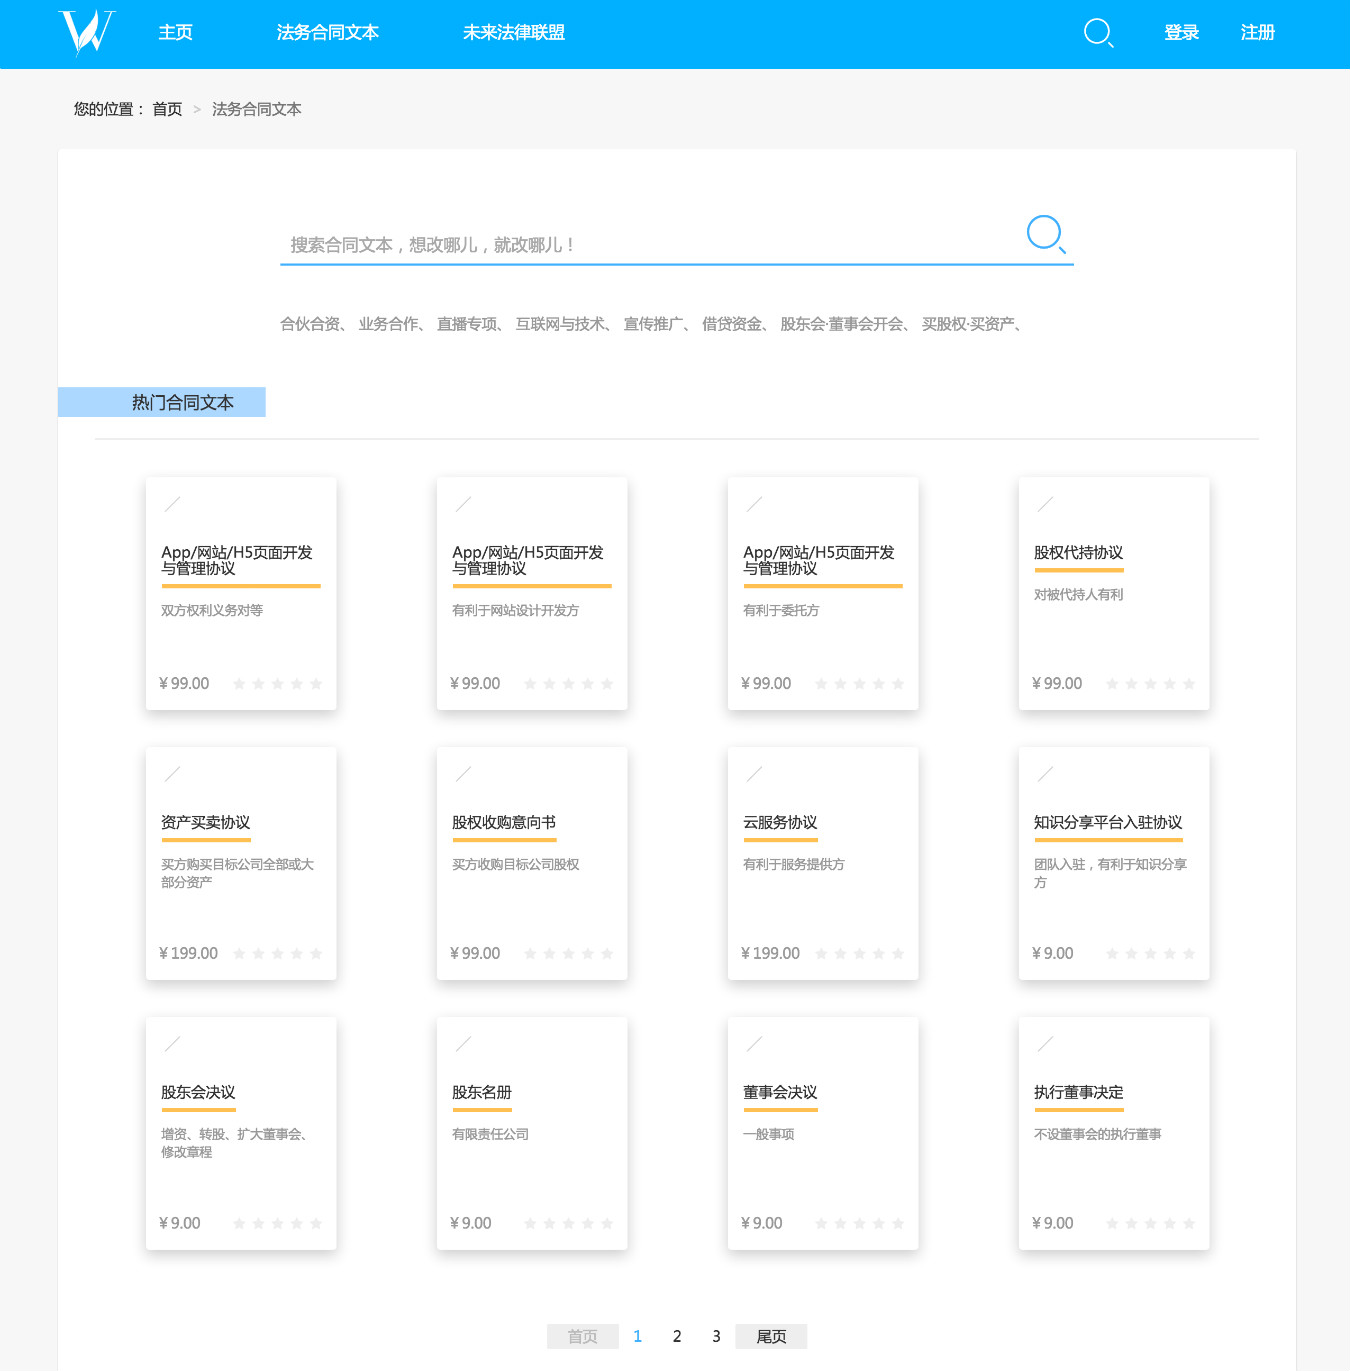
Task: Click 首页 in the breadcrumb
Action: tap(167, 109)
